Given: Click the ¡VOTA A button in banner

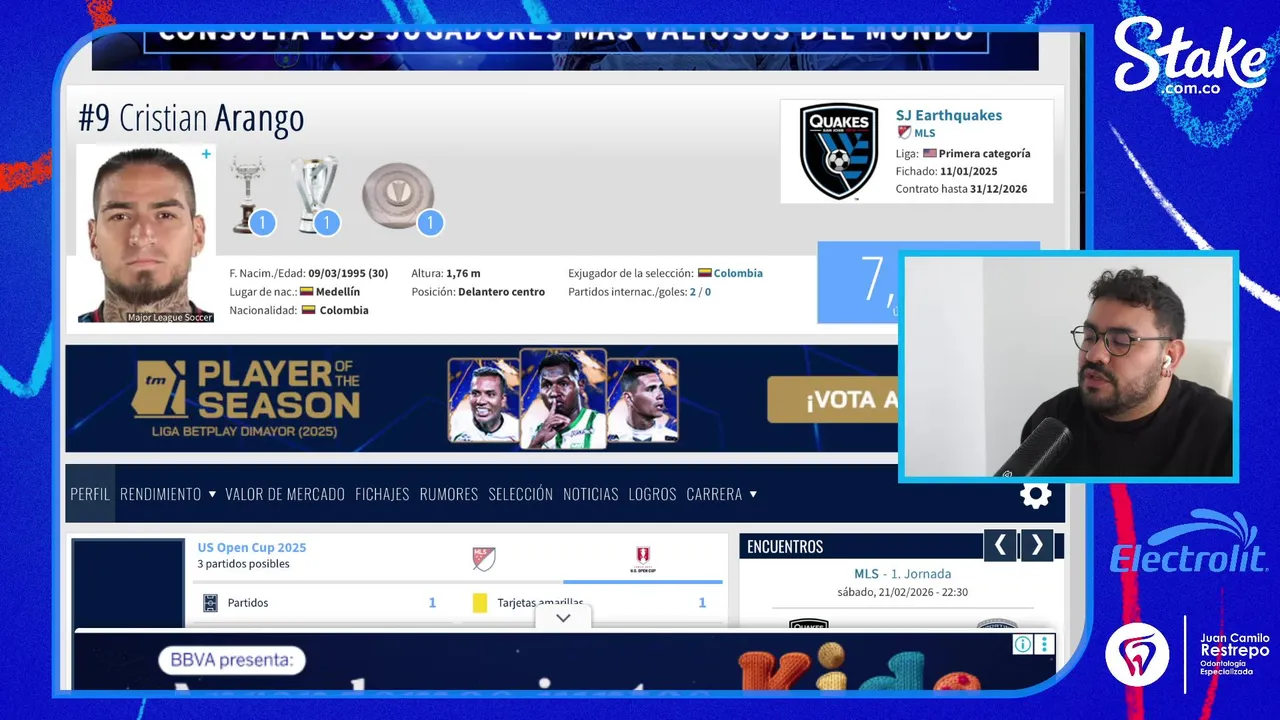Looking at the screenshot, I should [x=832, y=400].
